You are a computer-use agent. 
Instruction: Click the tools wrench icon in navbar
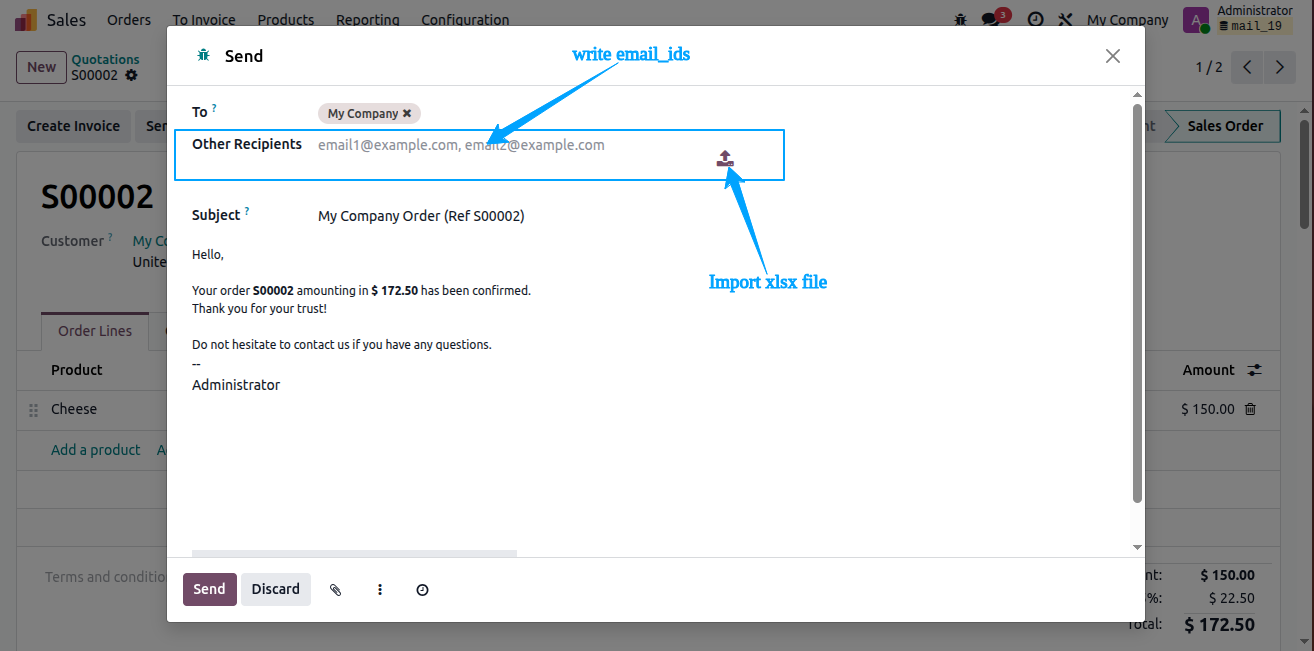coord(1065,20)
